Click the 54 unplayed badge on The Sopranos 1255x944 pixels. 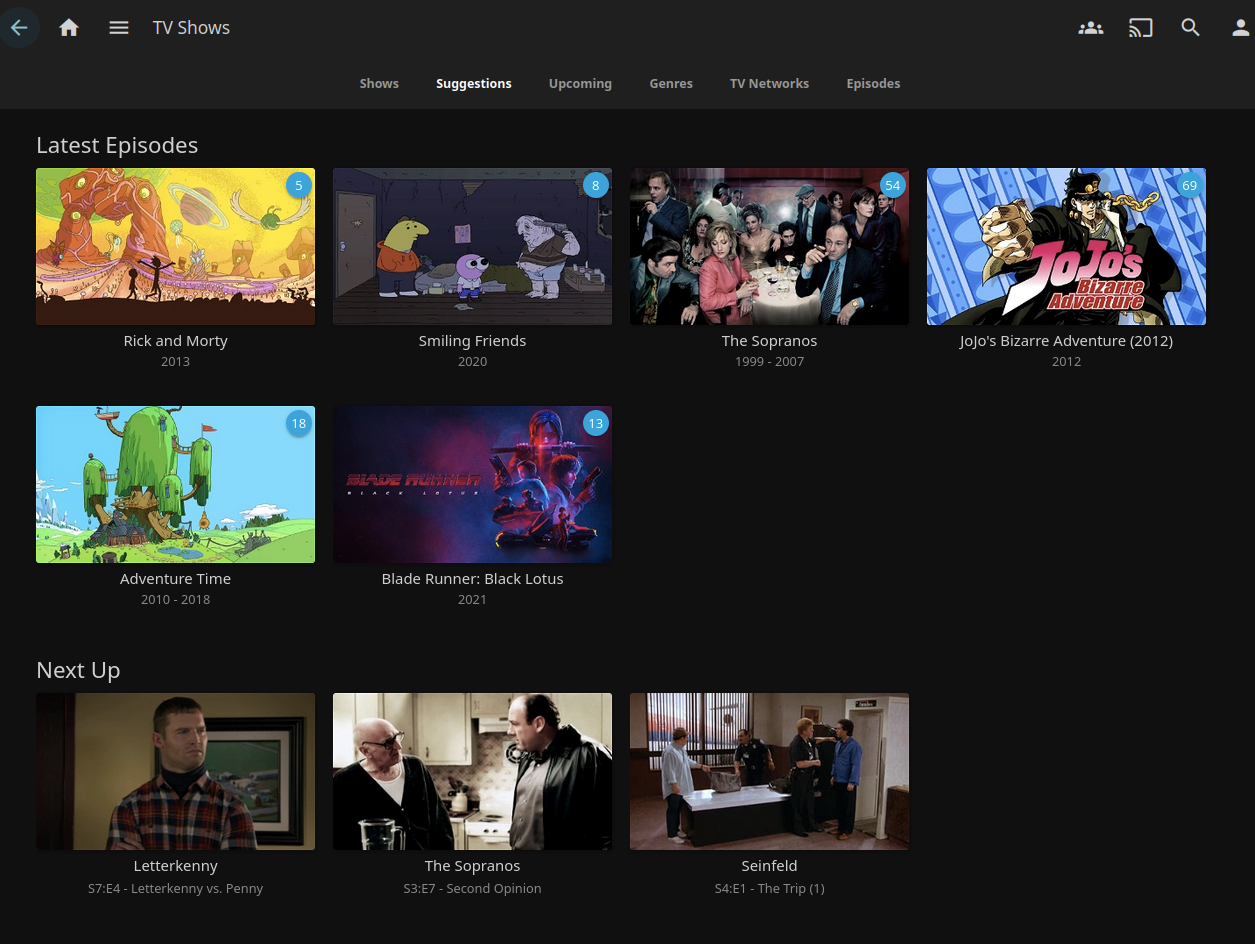click(892, 185)
